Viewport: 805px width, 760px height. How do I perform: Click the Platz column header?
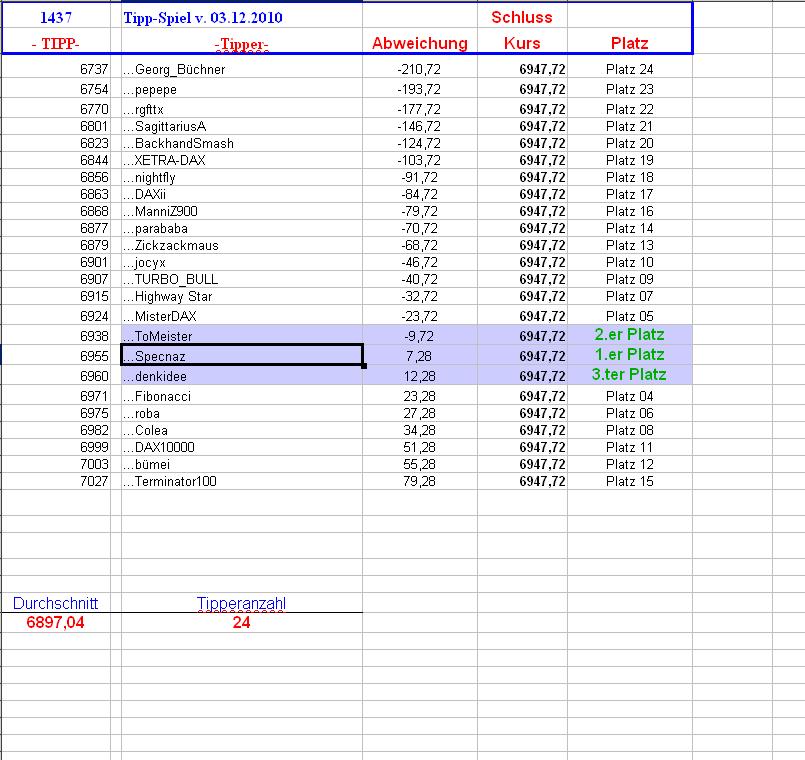click(x=629, y=43)
